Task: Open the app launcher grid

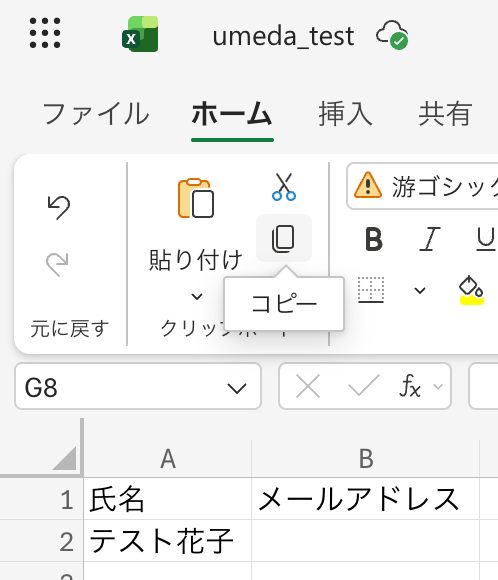Action: pos(45,33)
